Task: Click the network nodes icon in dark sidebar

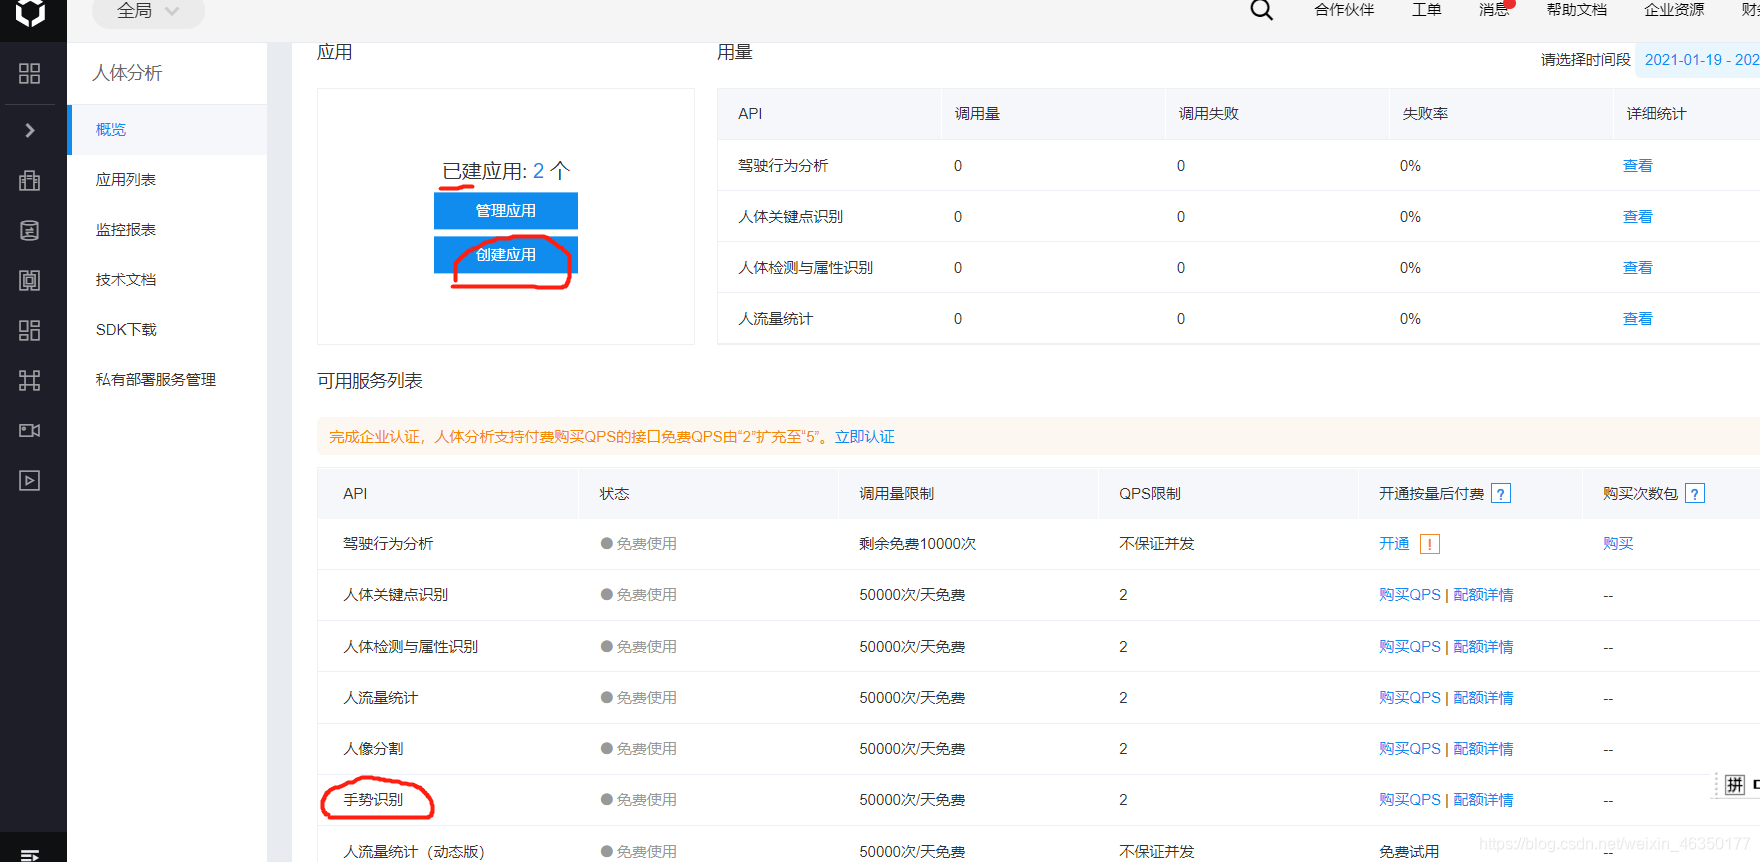Action: (x=30, y=380)
